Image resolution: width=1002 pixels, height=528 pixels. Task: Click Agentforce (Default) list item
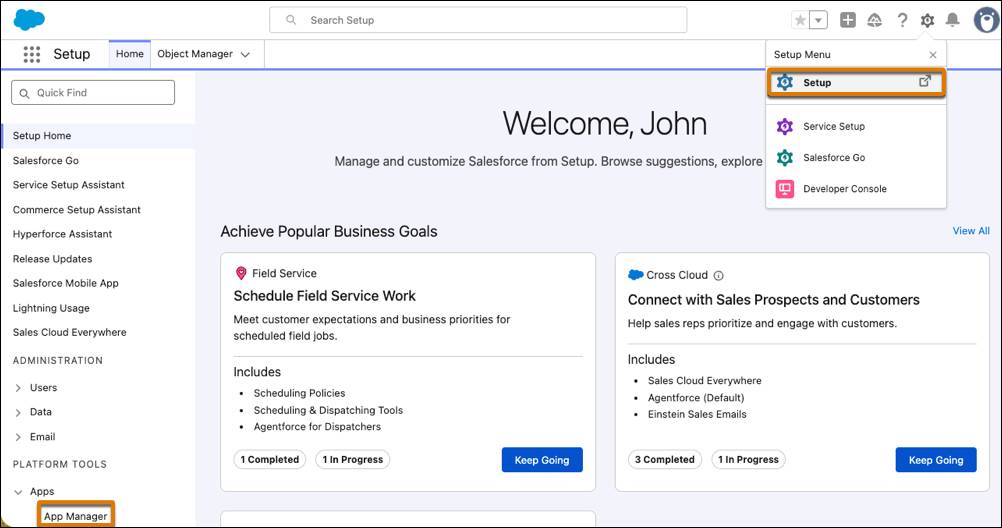pyautogui.click(x=696, y=398)
